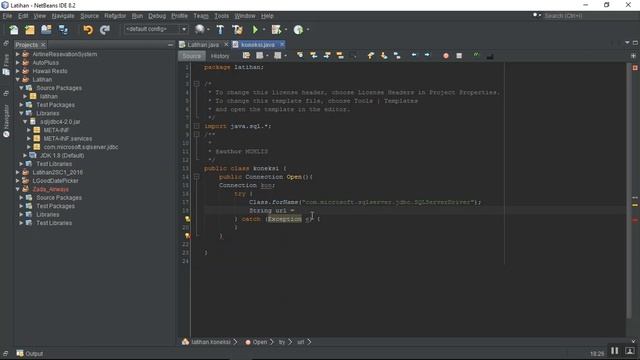Expand the JDK 1.8 (Default) node
The width and height of the screenshot is (640, 360).
[25, 156]
